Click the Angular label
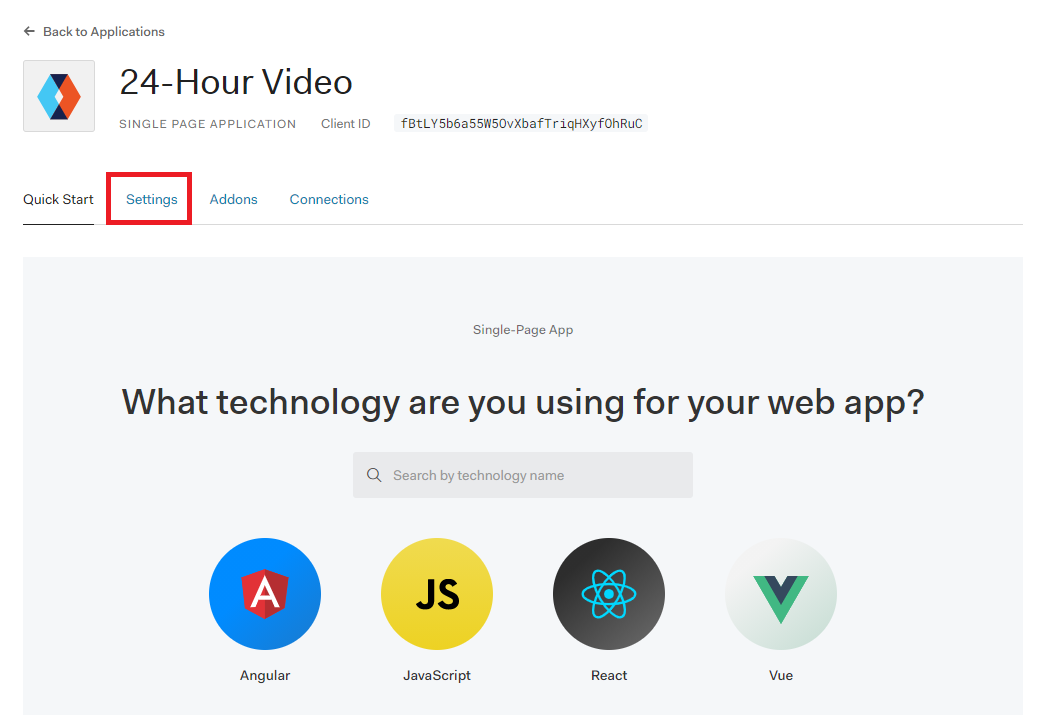The image size is (1041, 715). point(265,675)
